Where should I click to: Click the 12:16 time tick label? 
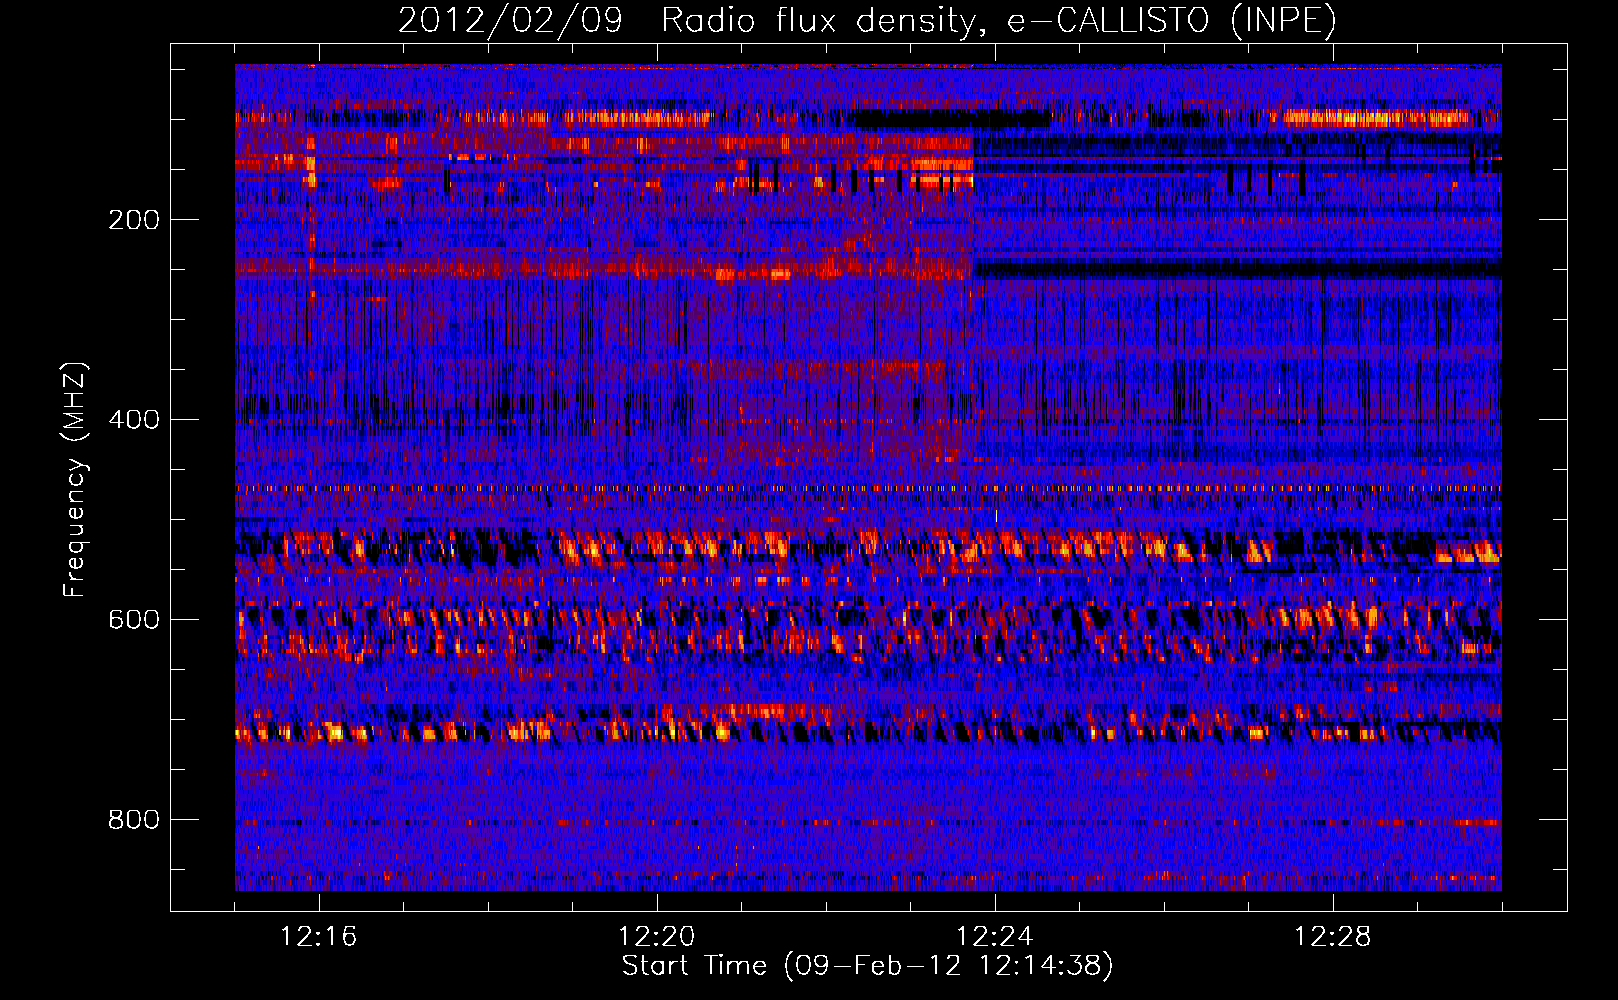(319, 937)
